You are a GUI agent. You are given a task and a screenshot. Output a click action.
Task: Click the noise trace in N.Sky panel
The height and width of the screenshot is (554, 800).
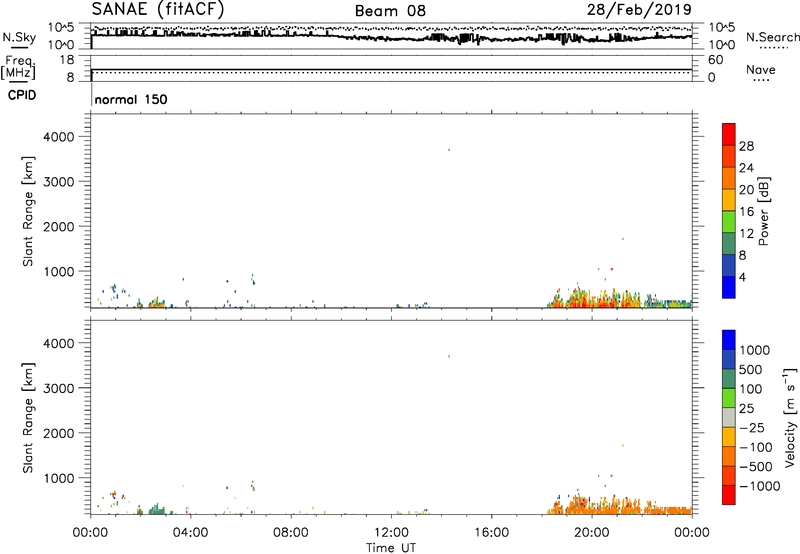tap(391, 37)
